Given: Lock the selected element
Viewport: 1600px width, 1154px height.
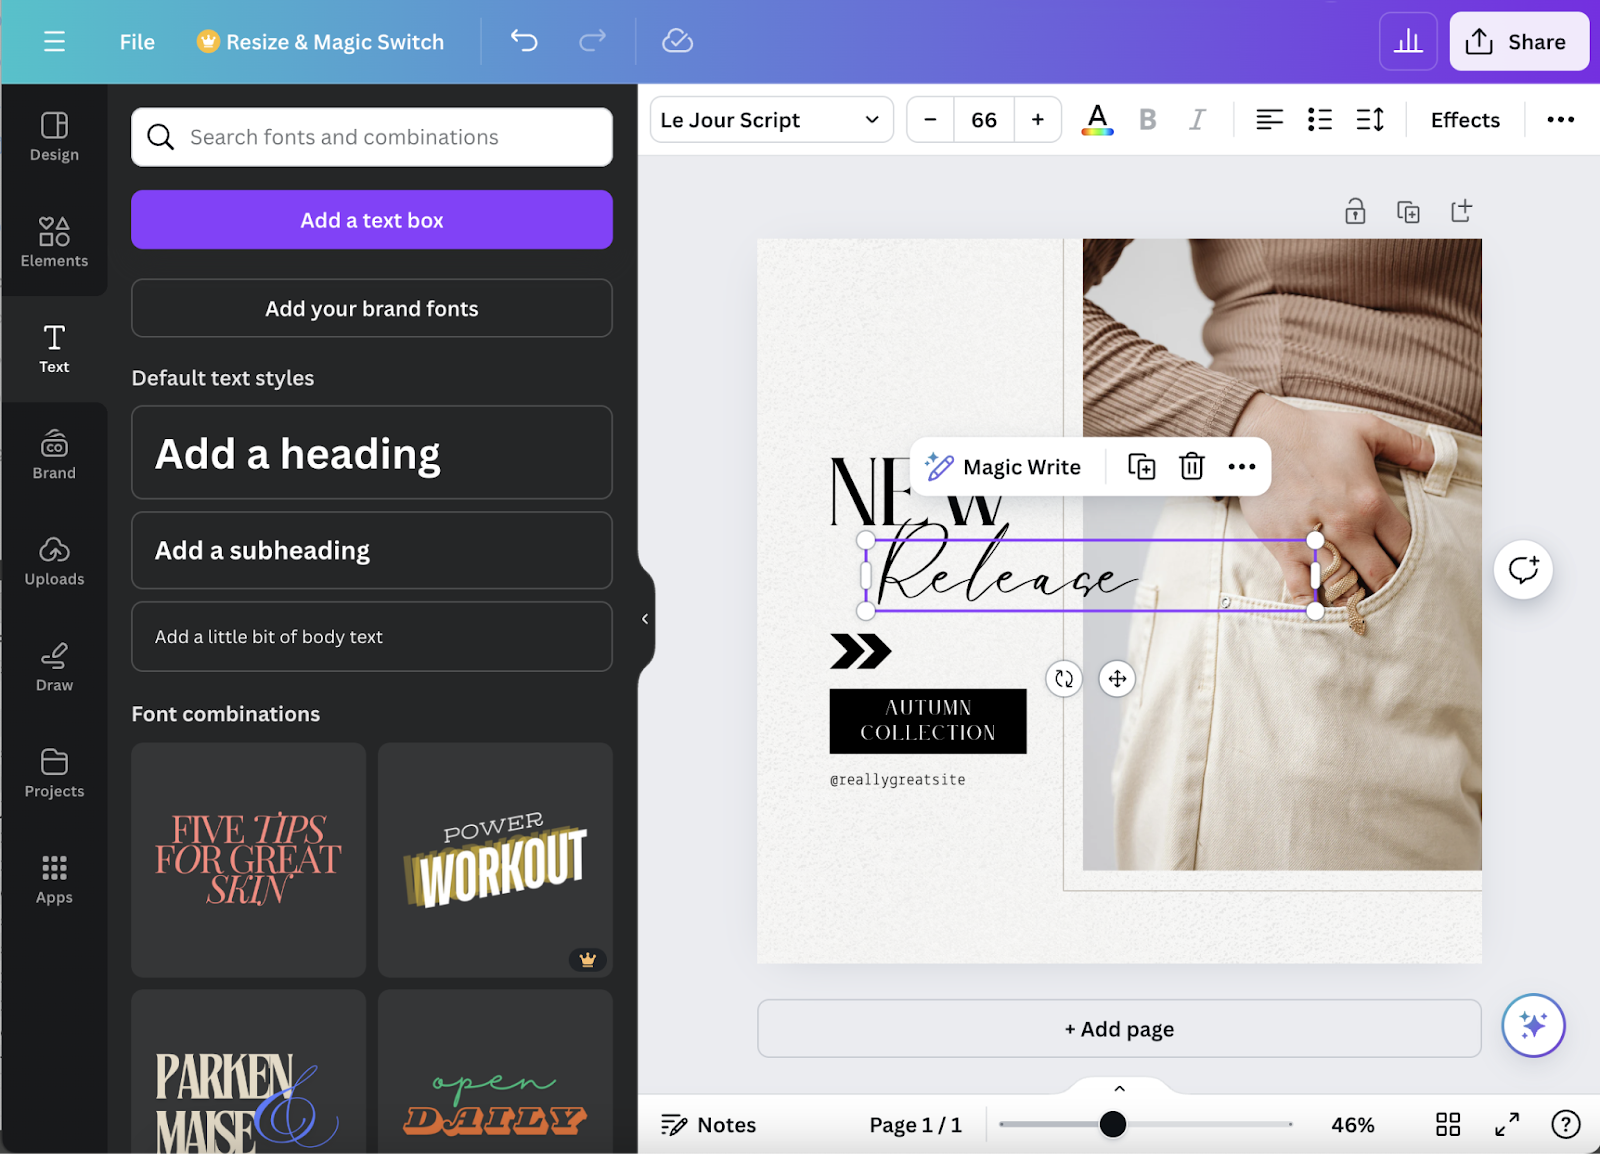Looking at the screenshot, I should 1355,211.
